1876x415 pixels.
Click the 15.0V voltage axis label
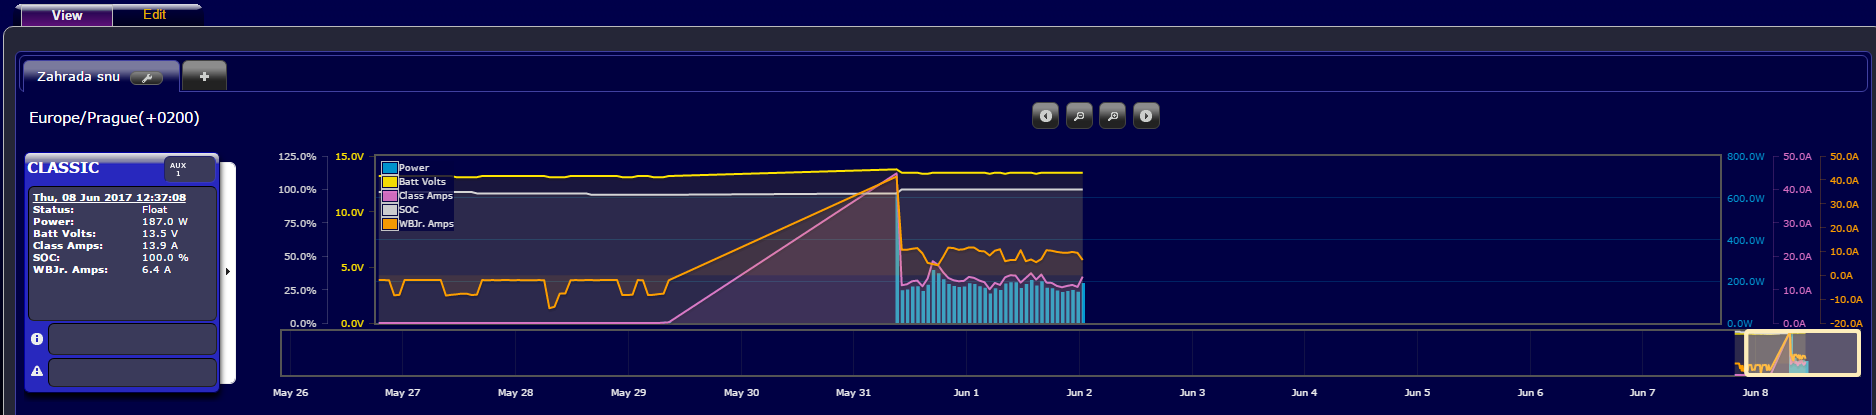[350, 157]
